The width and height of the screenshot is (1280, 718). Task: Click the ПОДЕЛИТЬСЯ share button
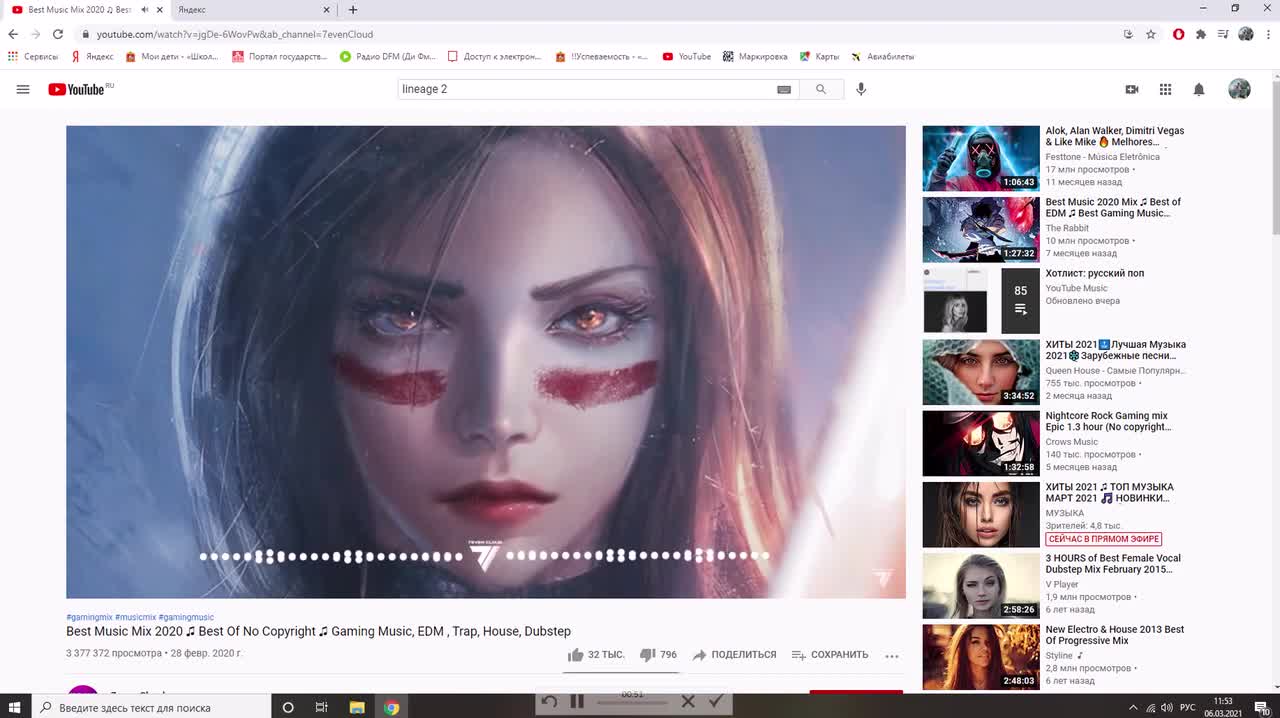(734, 655)
